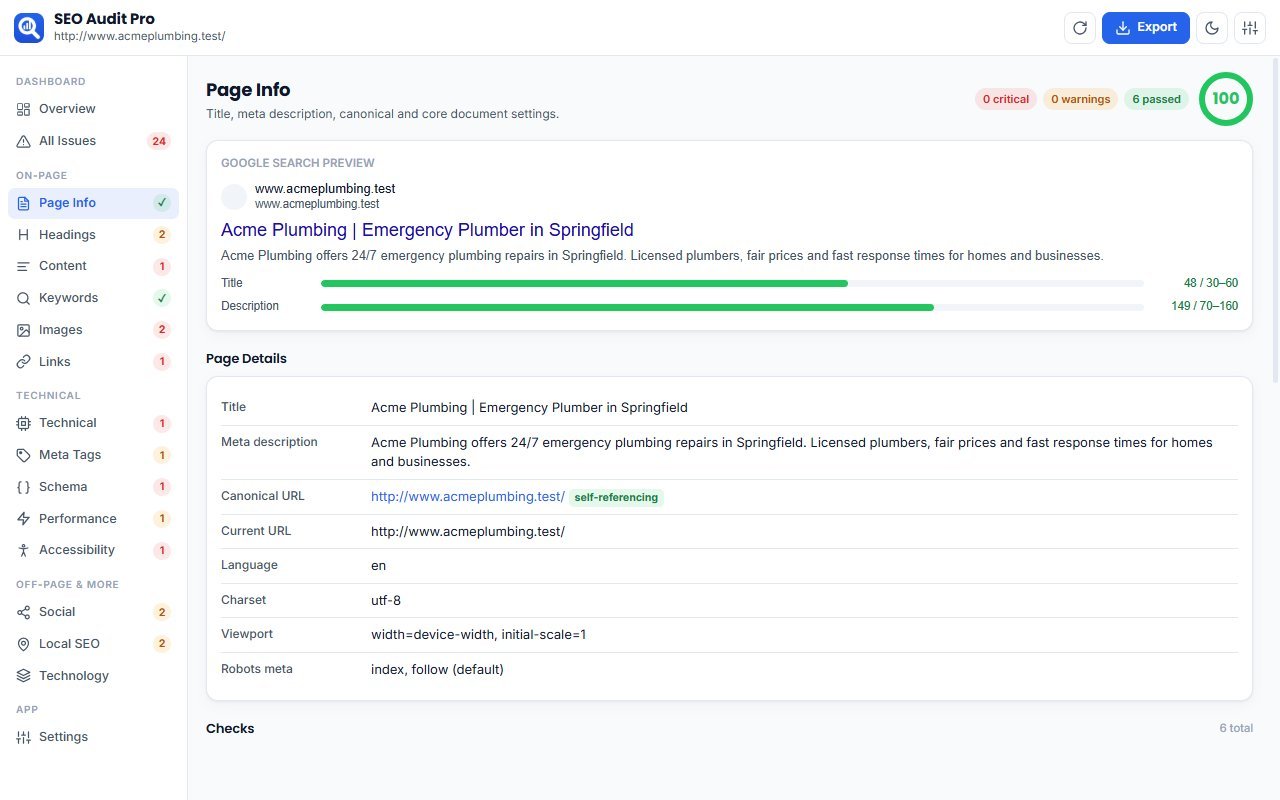This screenshot has height=800, width=1280.
Task: Click the 149 / 70–160 description count
Action: [x=1205, y=306]
